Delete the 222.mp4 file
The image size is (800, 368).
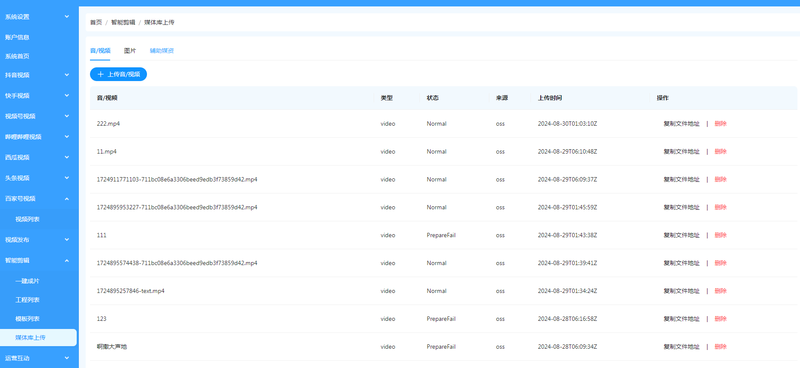click(x=720, y=124)
